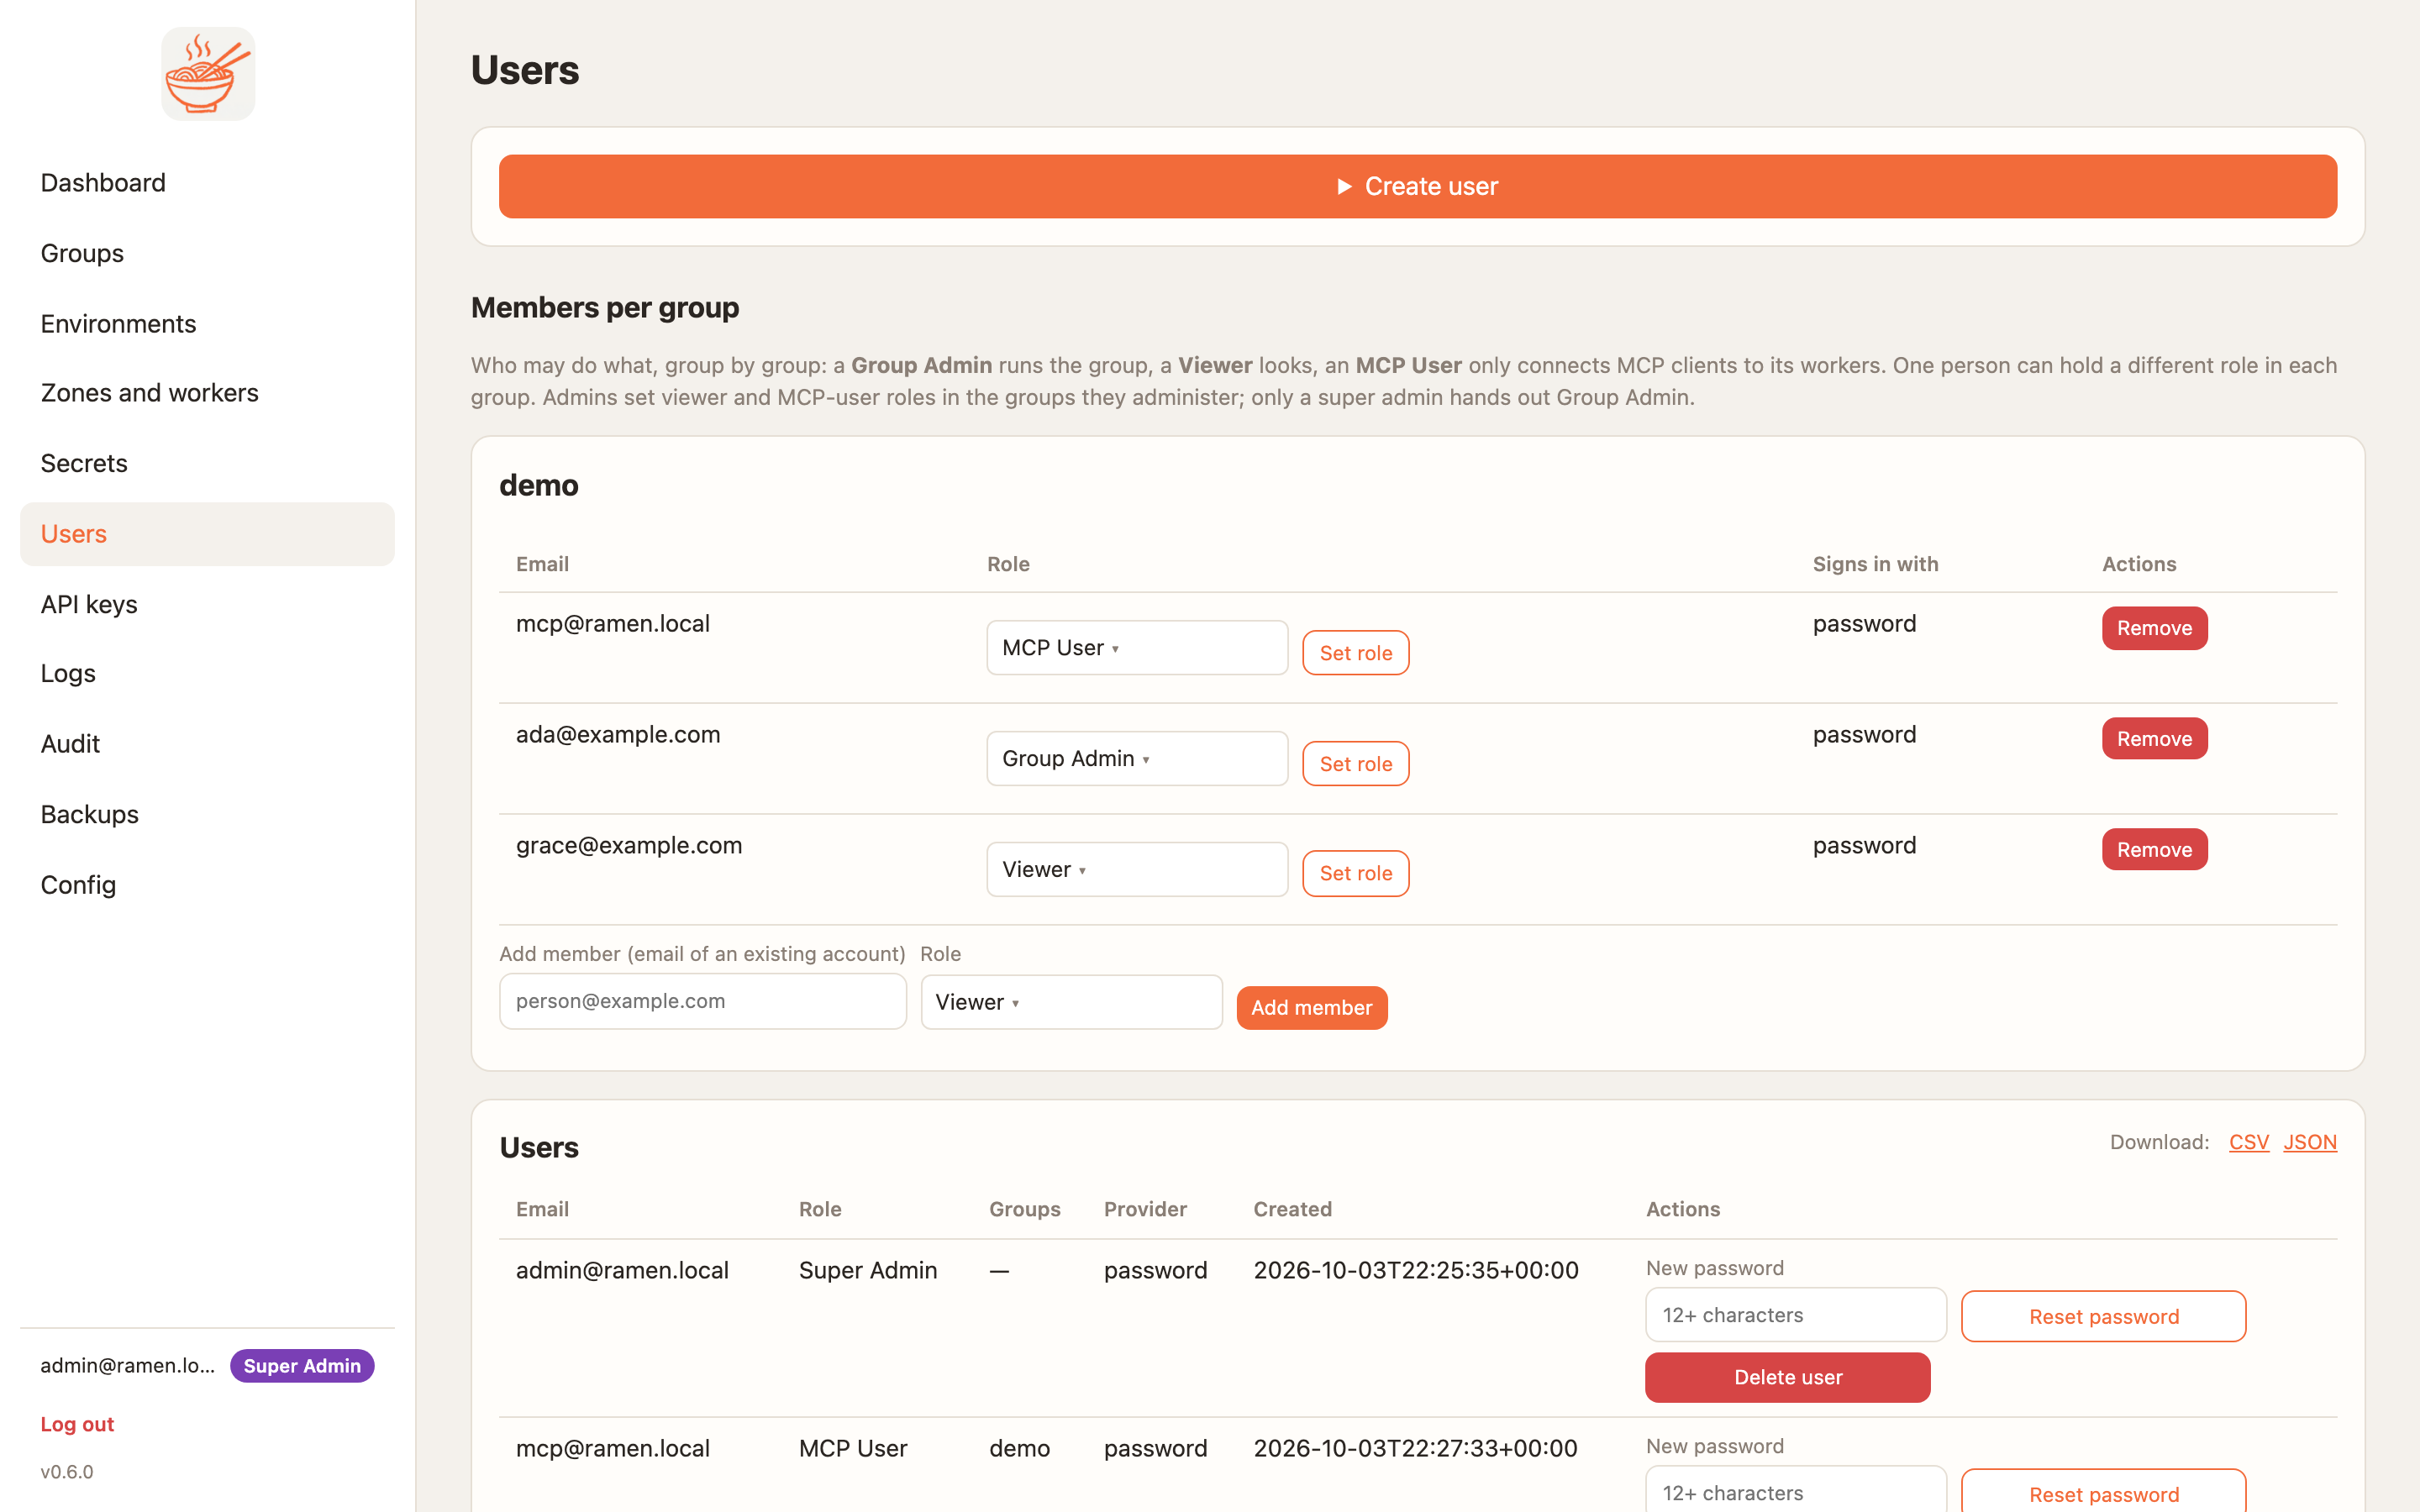Remove ada@example.com from demo group
Image resolution: width=2420 pixels, height=1512 pixels.
click(x=2154, y=739)
